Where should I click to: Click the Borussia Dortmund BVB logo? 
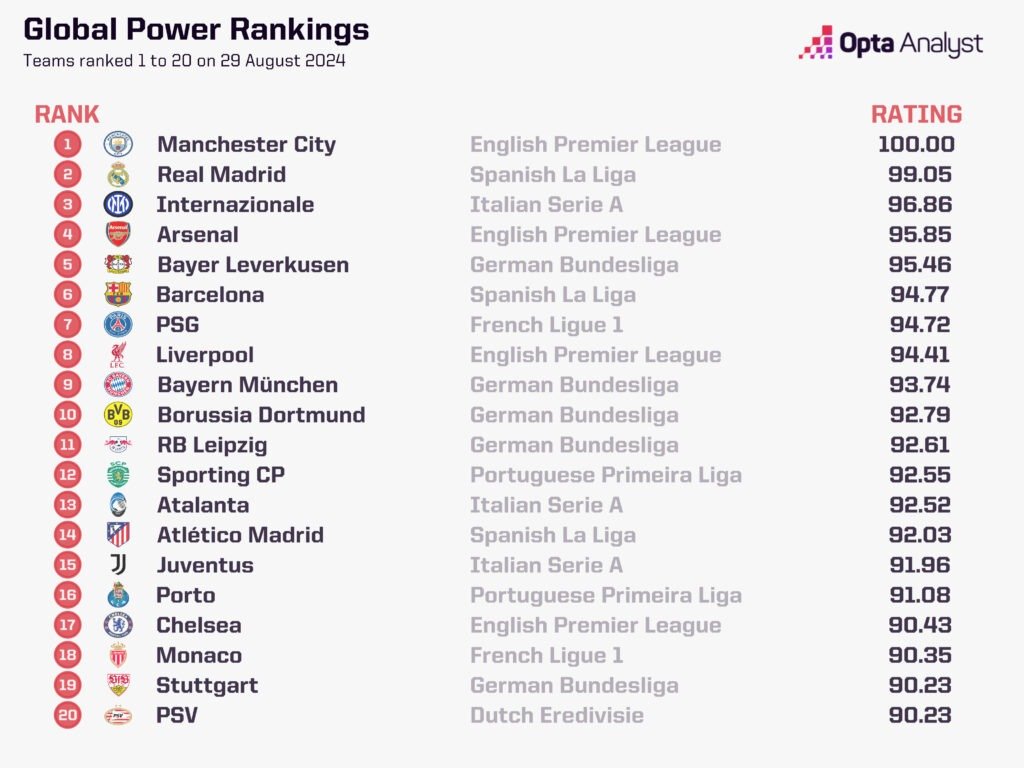pos(118,415)
